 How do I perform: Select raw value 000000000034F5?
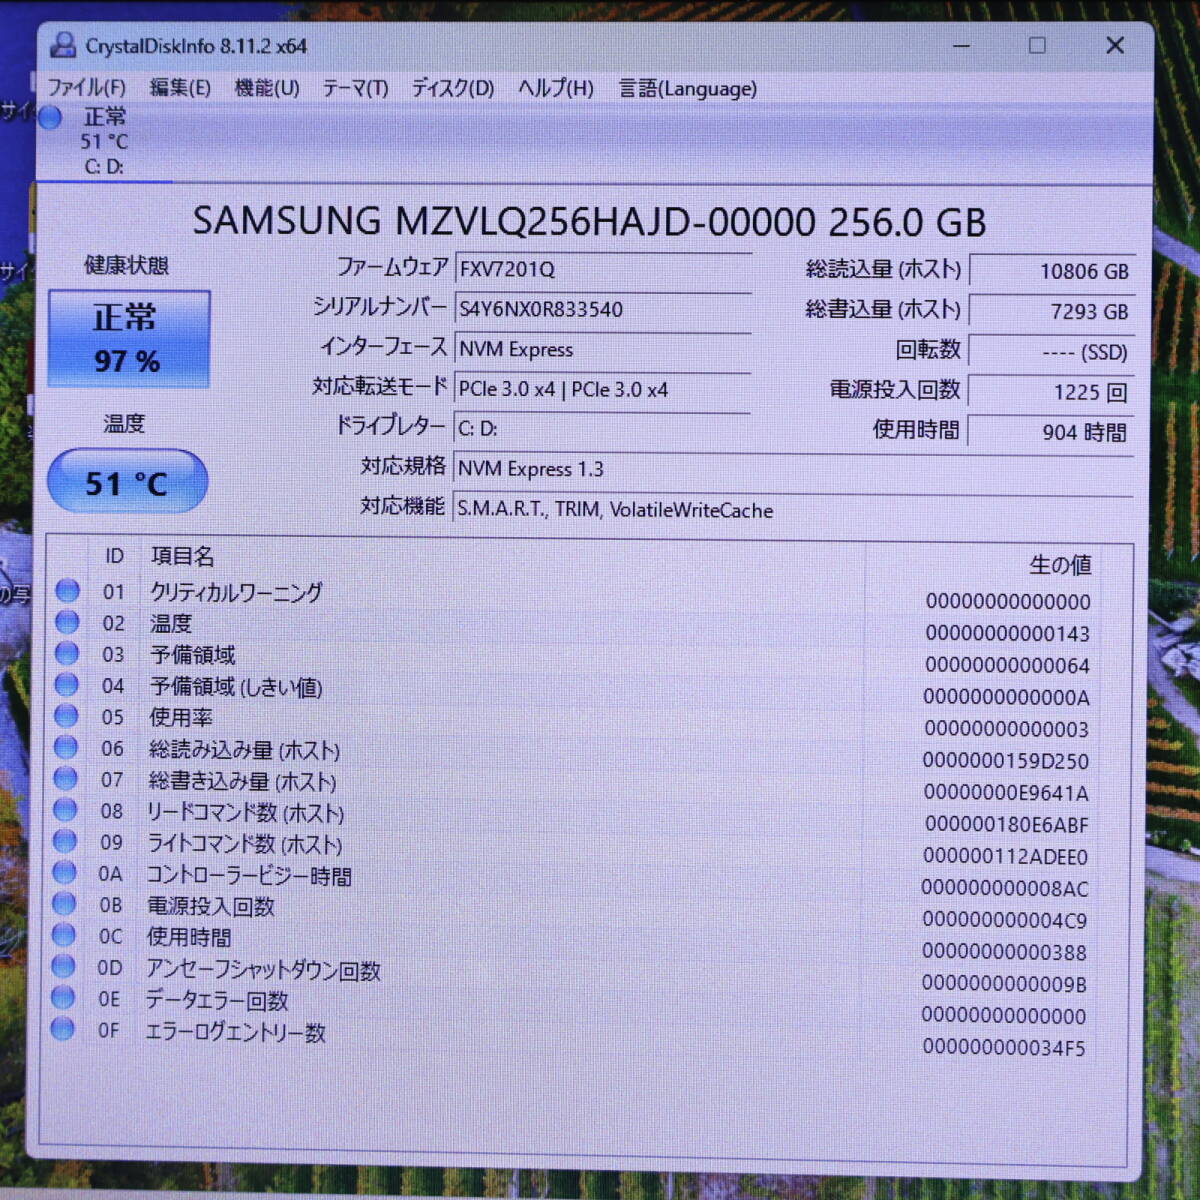coord(1004,1048)
